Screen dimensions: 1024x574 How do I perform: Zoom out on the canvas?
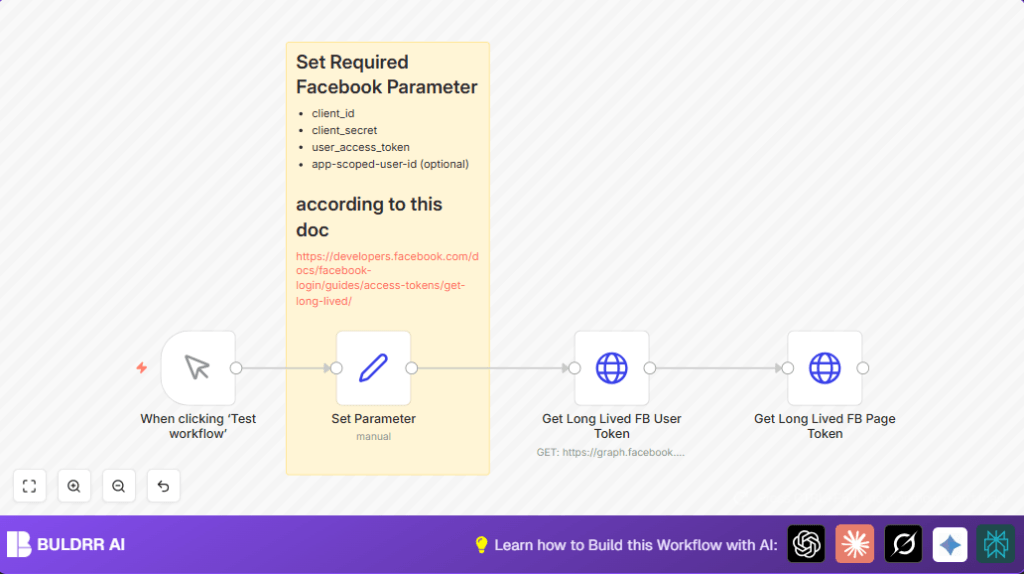(x=119, y=486)
